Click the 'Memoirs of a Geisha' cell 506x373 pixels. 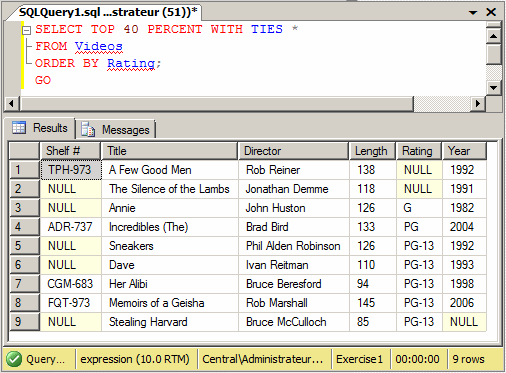point(170,303)
